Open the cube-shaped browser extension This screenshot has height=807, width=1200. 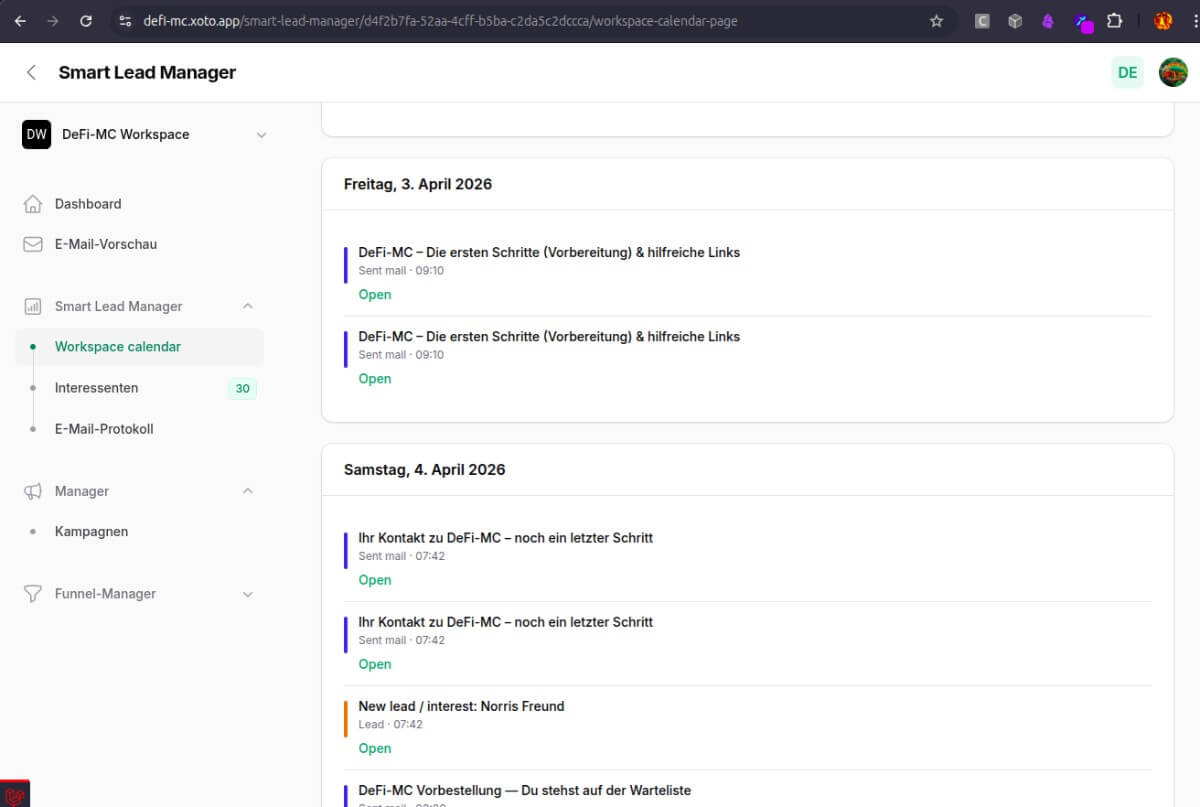click(x=1015, y=20)
